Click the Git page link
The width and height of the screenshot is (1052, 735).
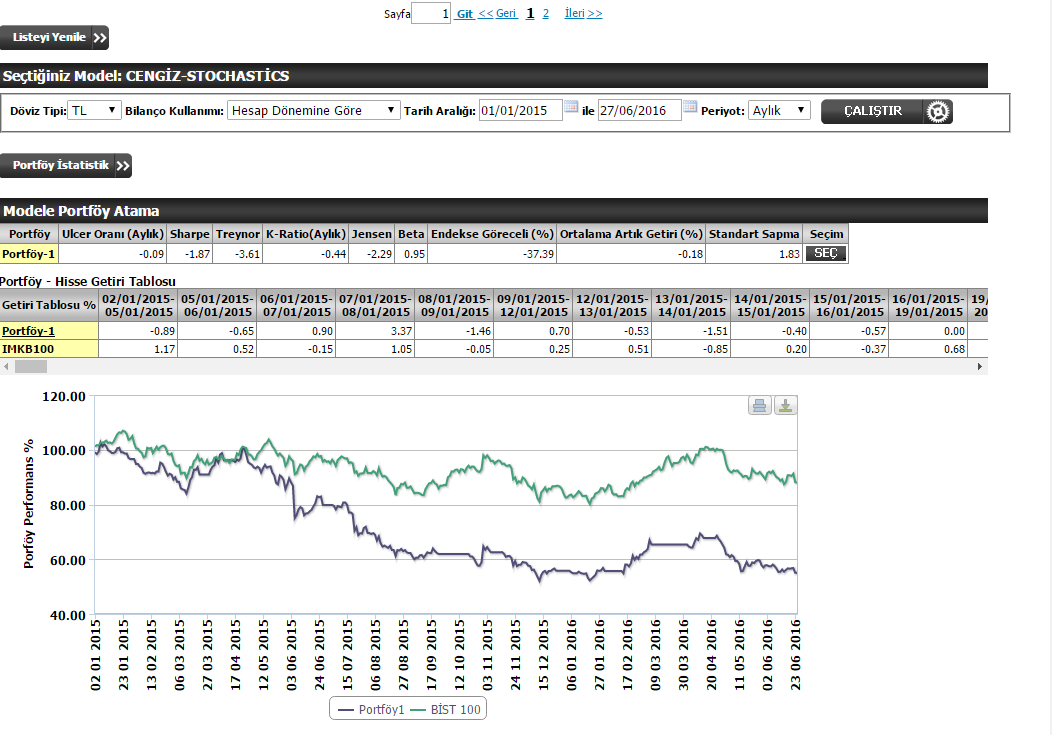point(465,13)
